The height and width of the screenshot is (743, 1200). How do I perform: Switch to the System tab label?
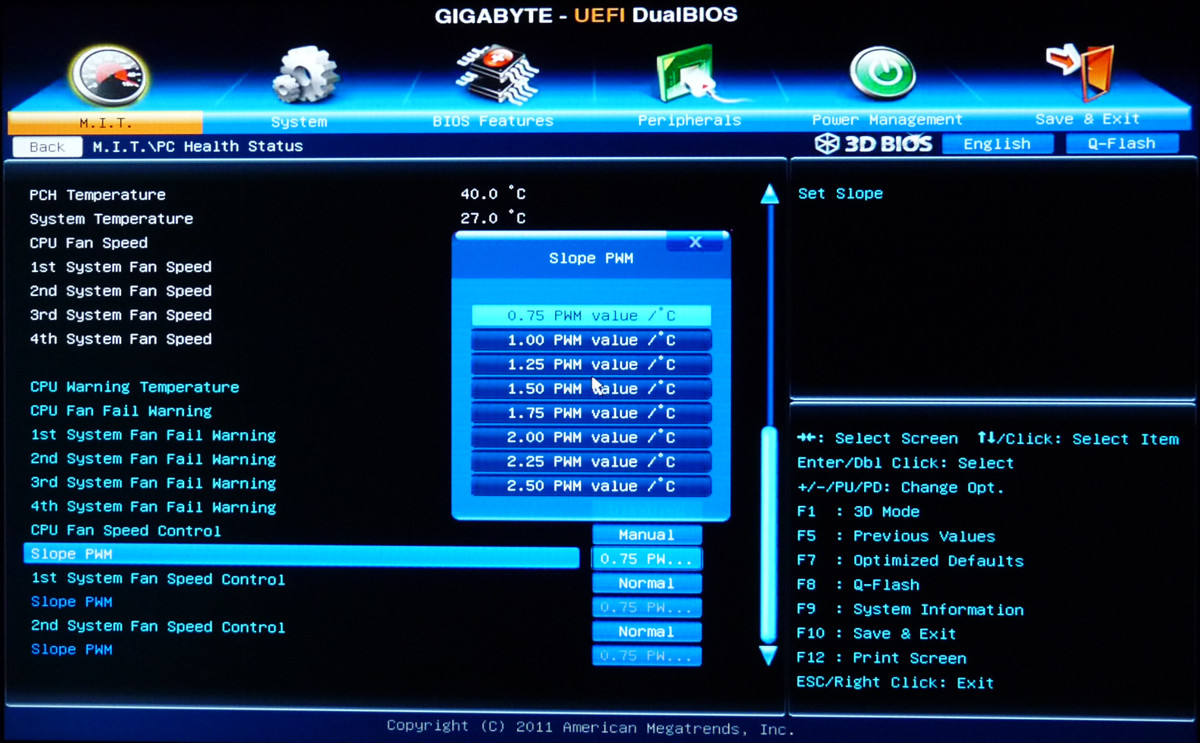click(x=299, y=122)
